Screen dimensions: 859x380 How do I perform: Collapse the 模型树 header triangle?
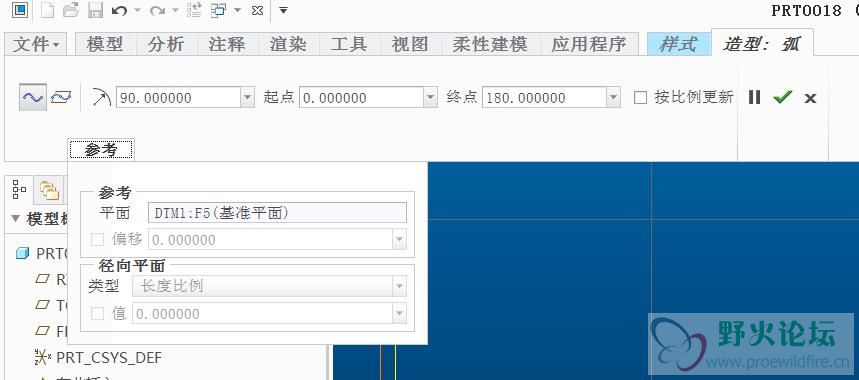15,219
